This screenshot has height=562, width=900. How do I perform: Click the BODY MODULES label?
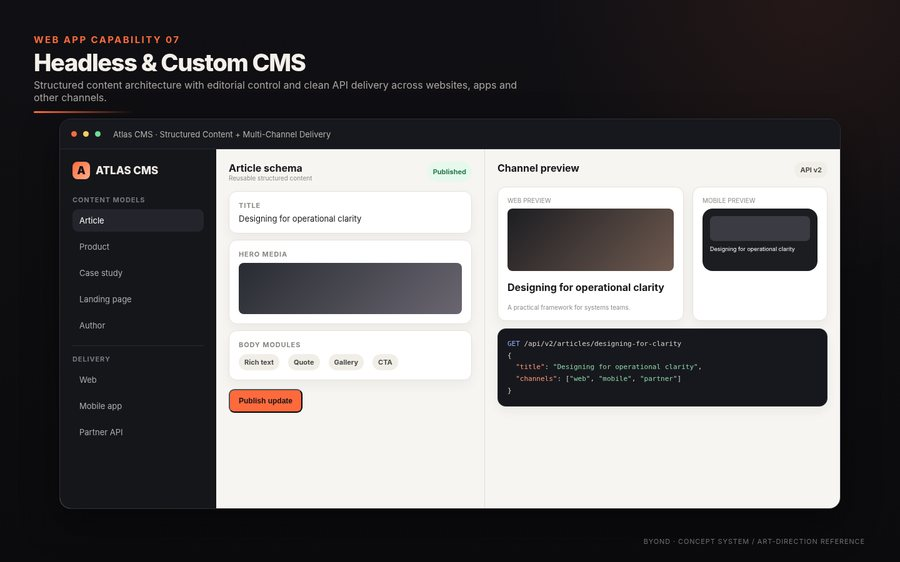pos(269,345)
